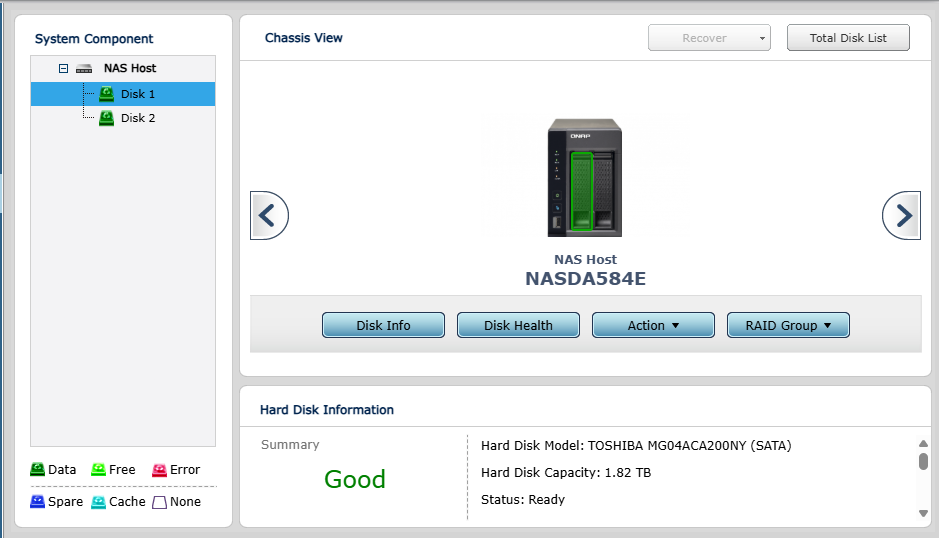Open the Recover dropdown
Viewport: 939px width, 538px height.
(709, 38)
